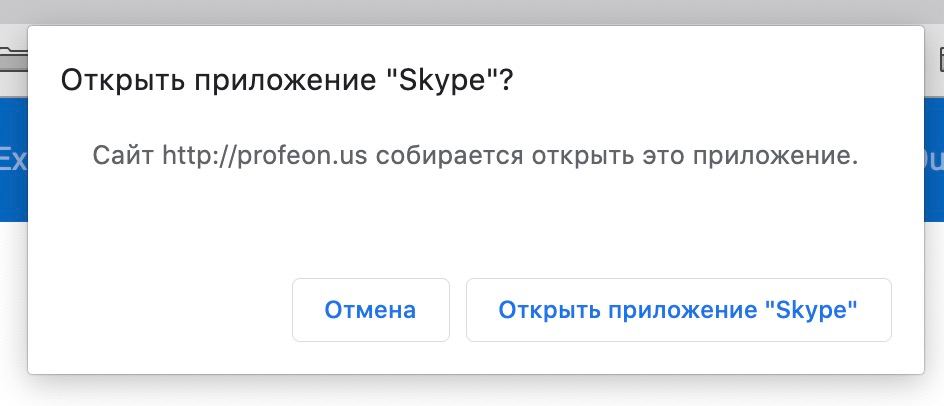Viewport: 944px width, 406px height.
Task: Click the empty dialog area left of Отмена
Action: [x=160, y=310]
